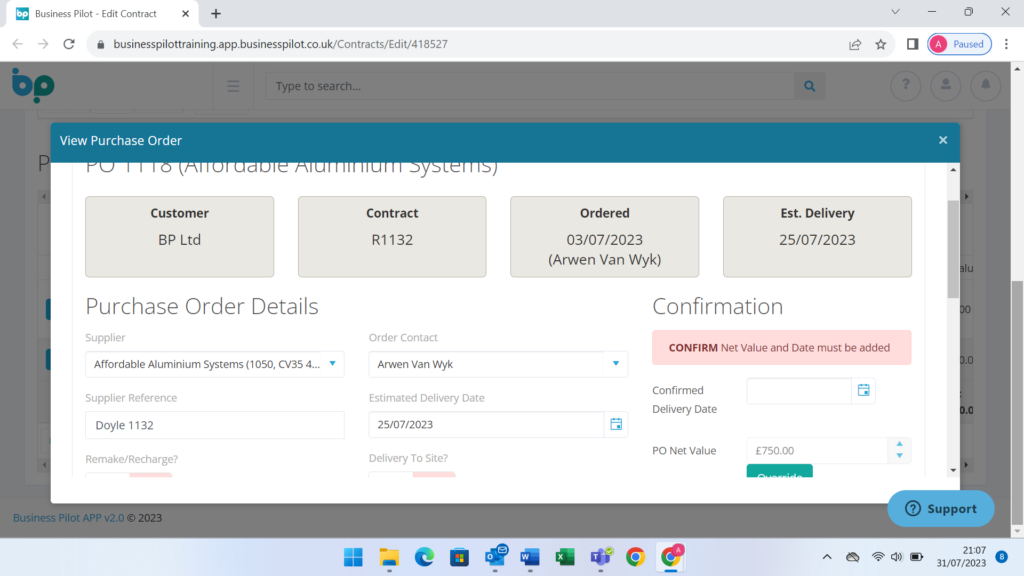Image resolution: width=1024 pixels, height=576 pixels.
Task: Increase PO Net Value with the up arrow
Action: [x=899, y=445]
